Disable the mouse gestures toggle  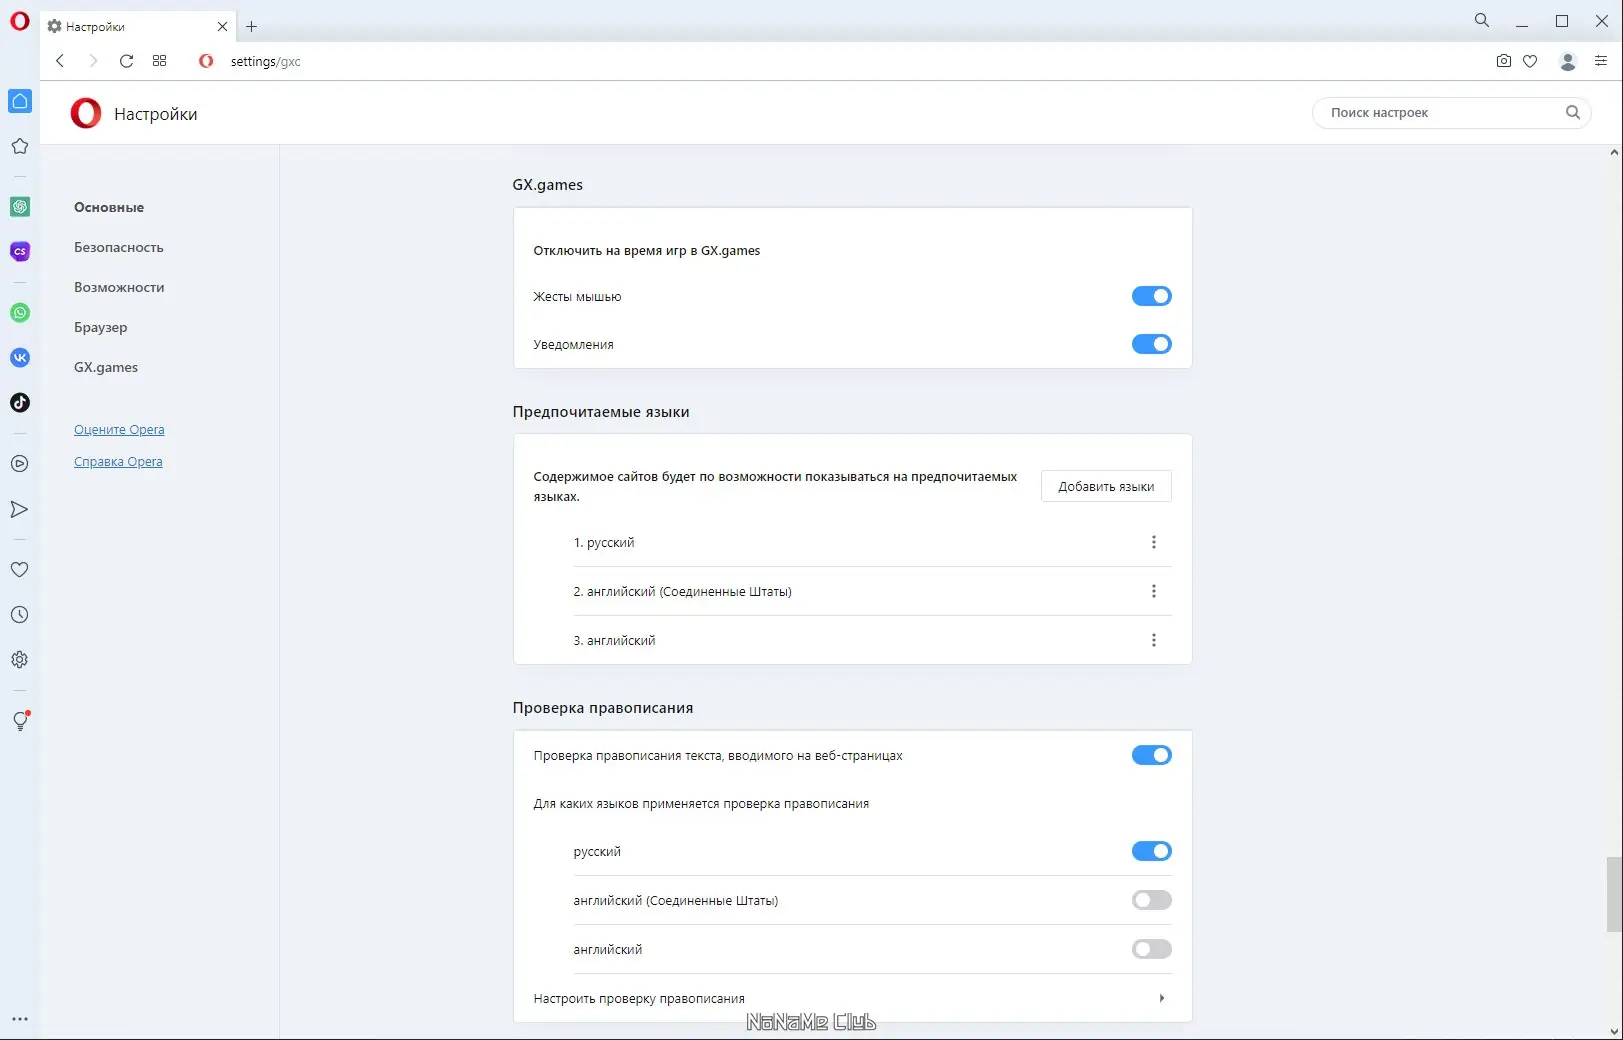(1151, 296)
